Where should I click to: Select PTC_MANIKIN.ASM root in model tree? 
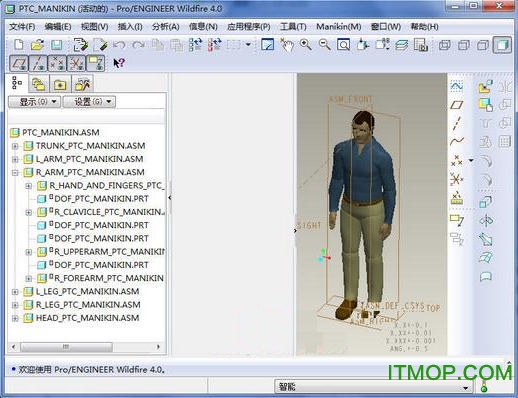pos(55,132)
